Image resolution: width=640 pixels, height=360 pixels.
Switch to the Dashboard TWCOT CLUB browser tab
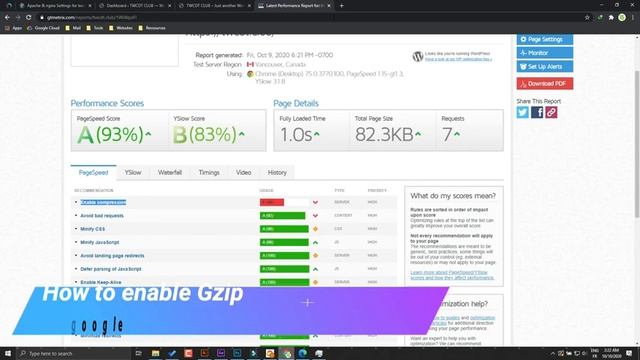coord(134,6)
